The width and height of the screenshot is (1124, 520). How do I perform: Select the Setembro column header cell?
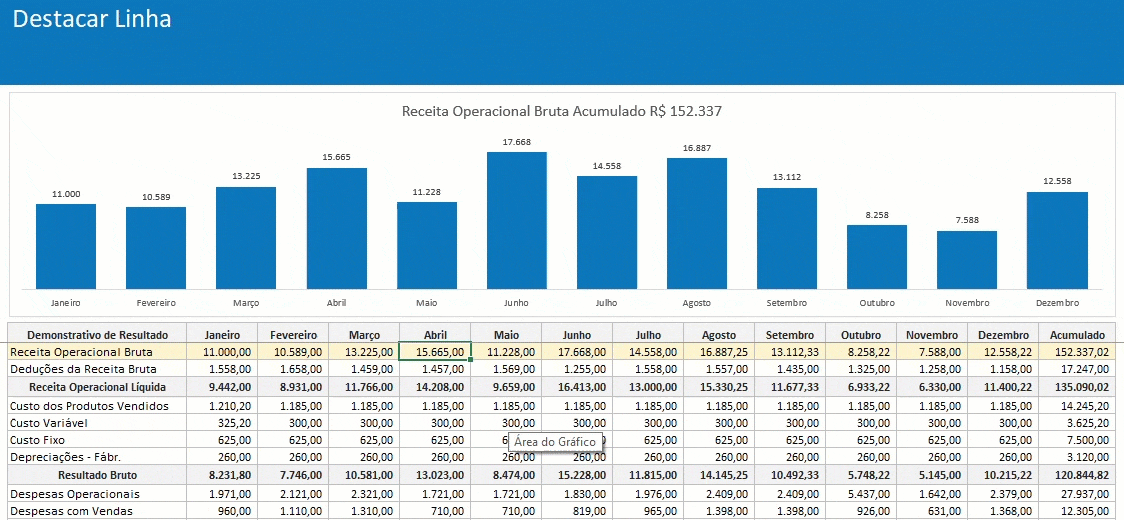(790, 334)
